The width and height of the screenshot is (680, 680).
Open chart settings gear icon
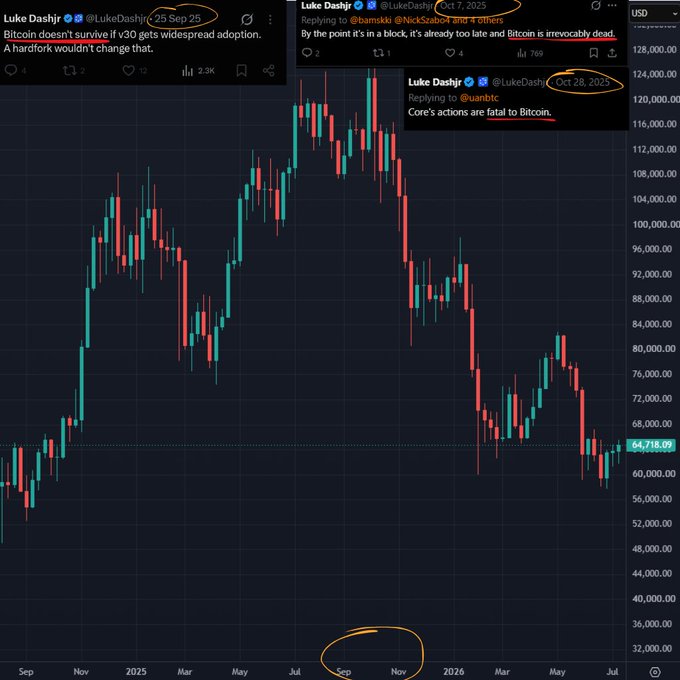655,672
